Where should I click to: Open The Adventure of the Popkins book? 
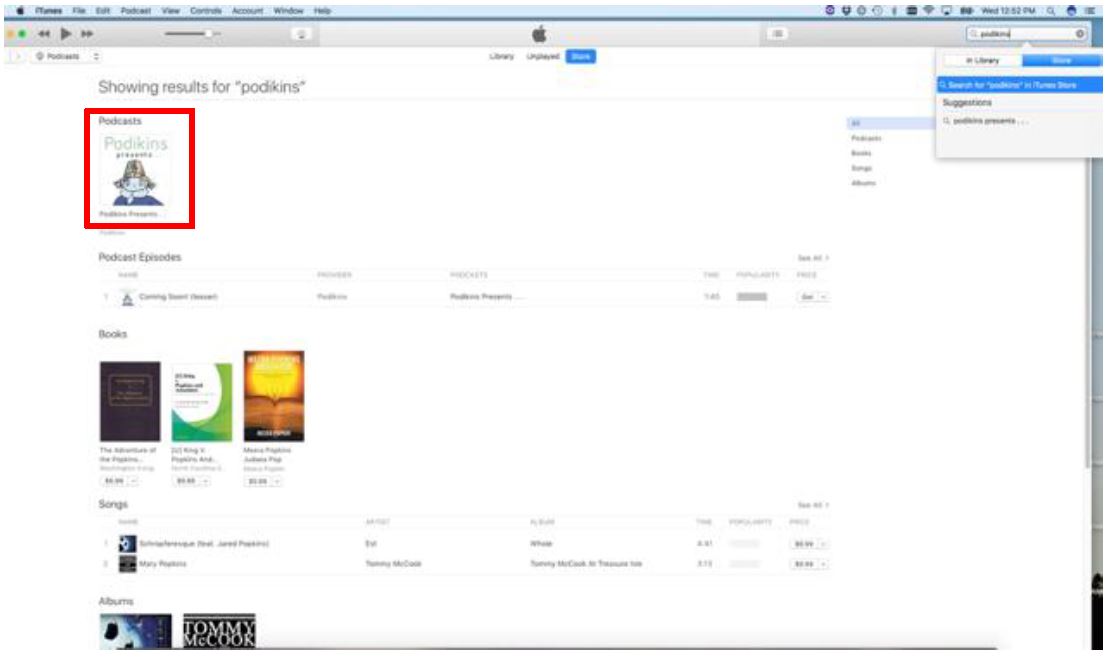(130, 401)
